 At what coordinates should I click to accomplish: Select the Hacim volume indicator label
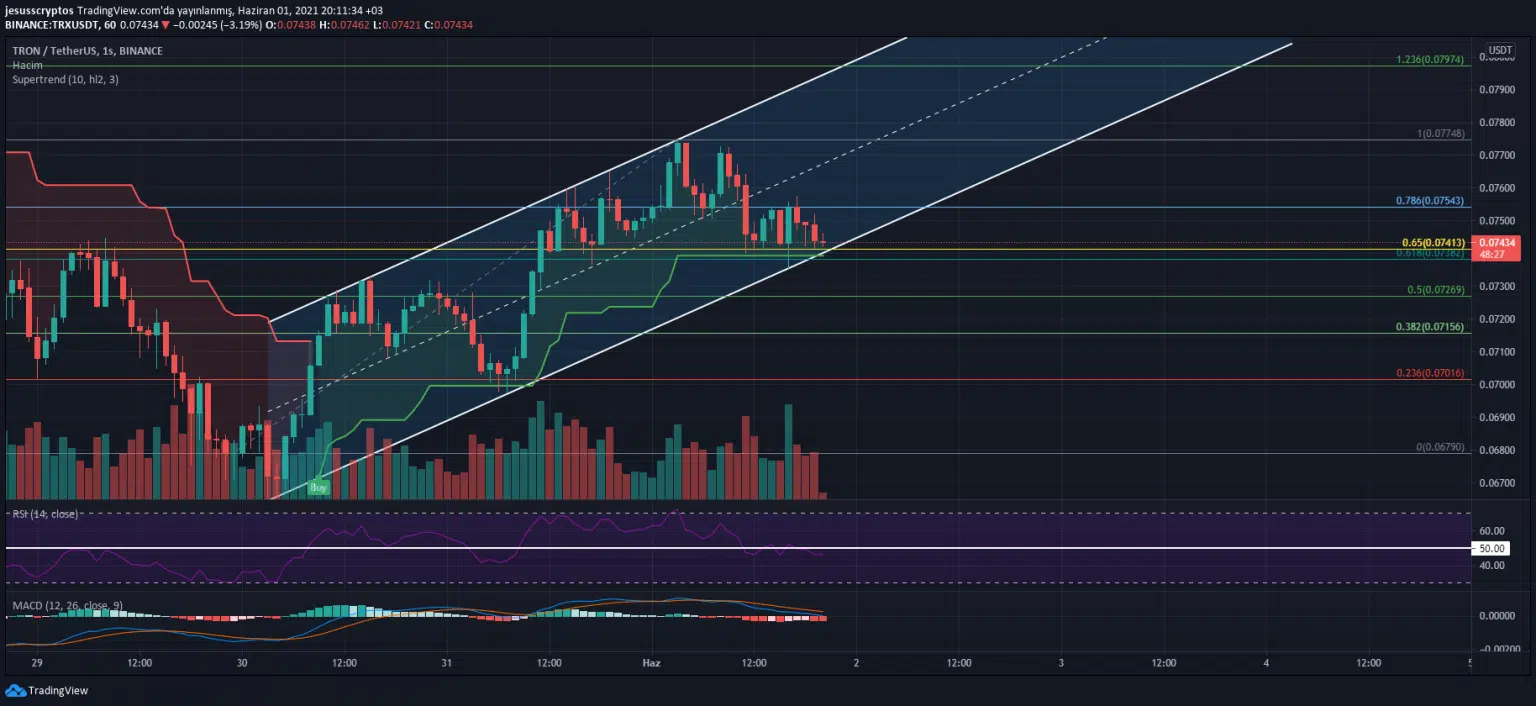27,65
